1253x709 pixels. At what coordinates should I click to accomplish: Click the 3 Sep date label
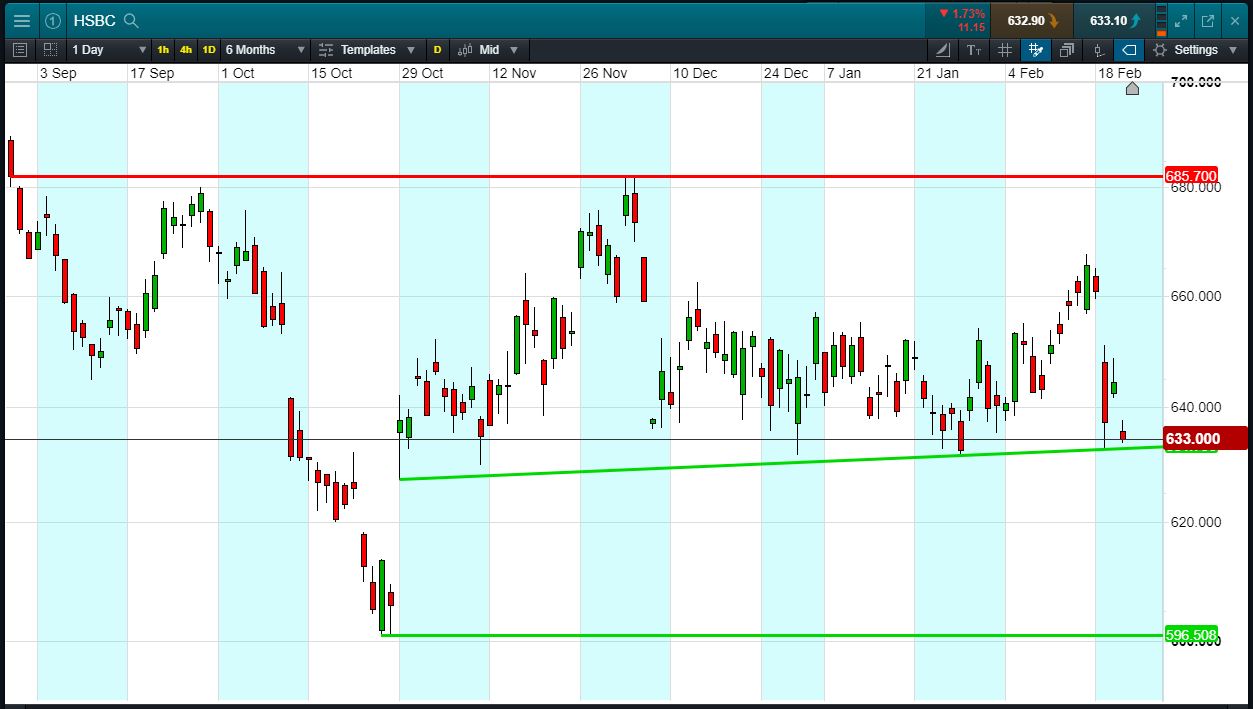[x=58, y=73]
